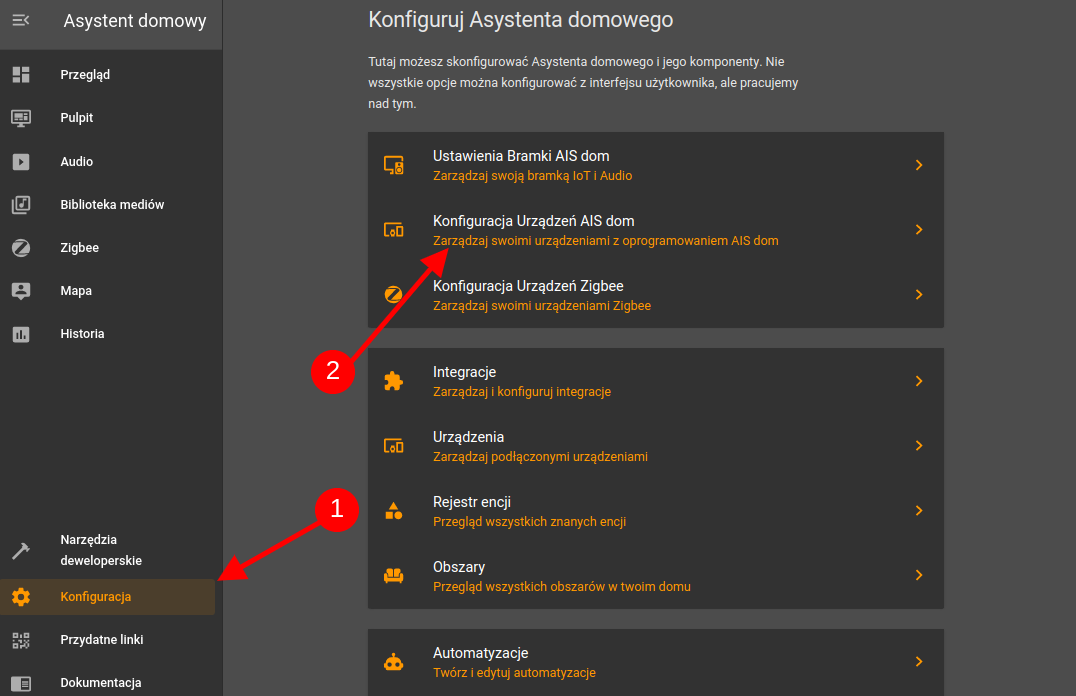Screen dimensions: 1076x696
Task: Click the Urządzenia devices icon
Action: pyautogui.click(x=393, y=446)
